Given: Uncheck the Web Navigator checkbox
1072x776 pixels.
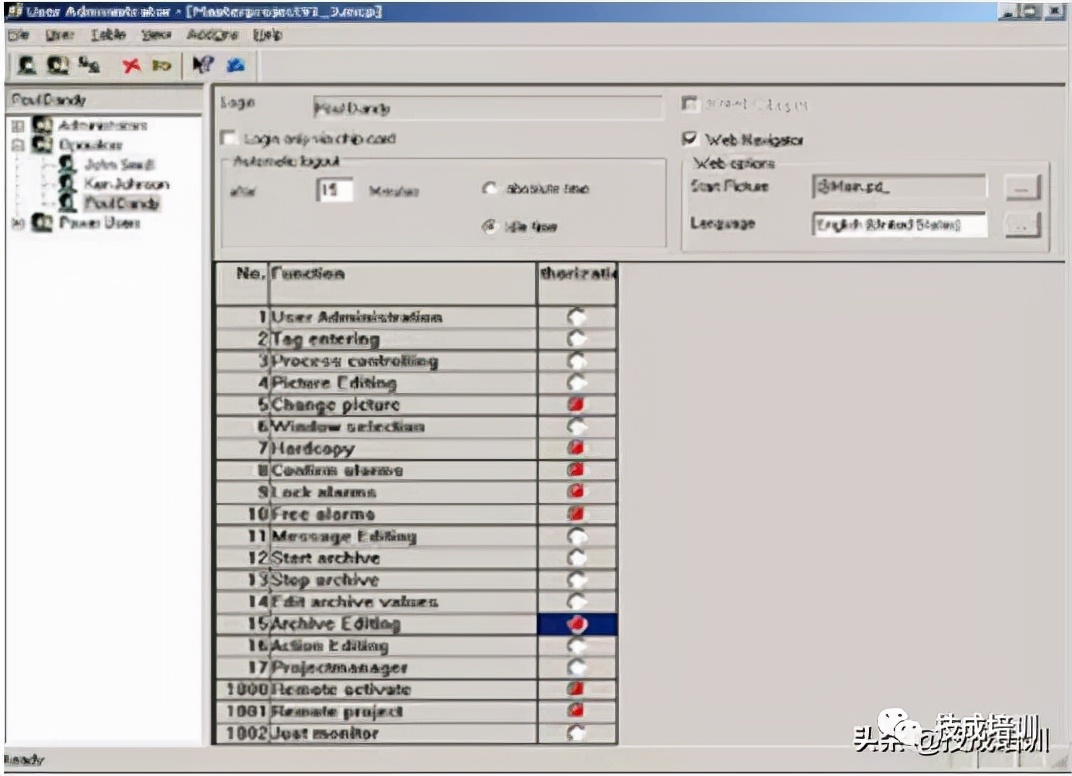Looking at the screenshot, I should (690, 139).
